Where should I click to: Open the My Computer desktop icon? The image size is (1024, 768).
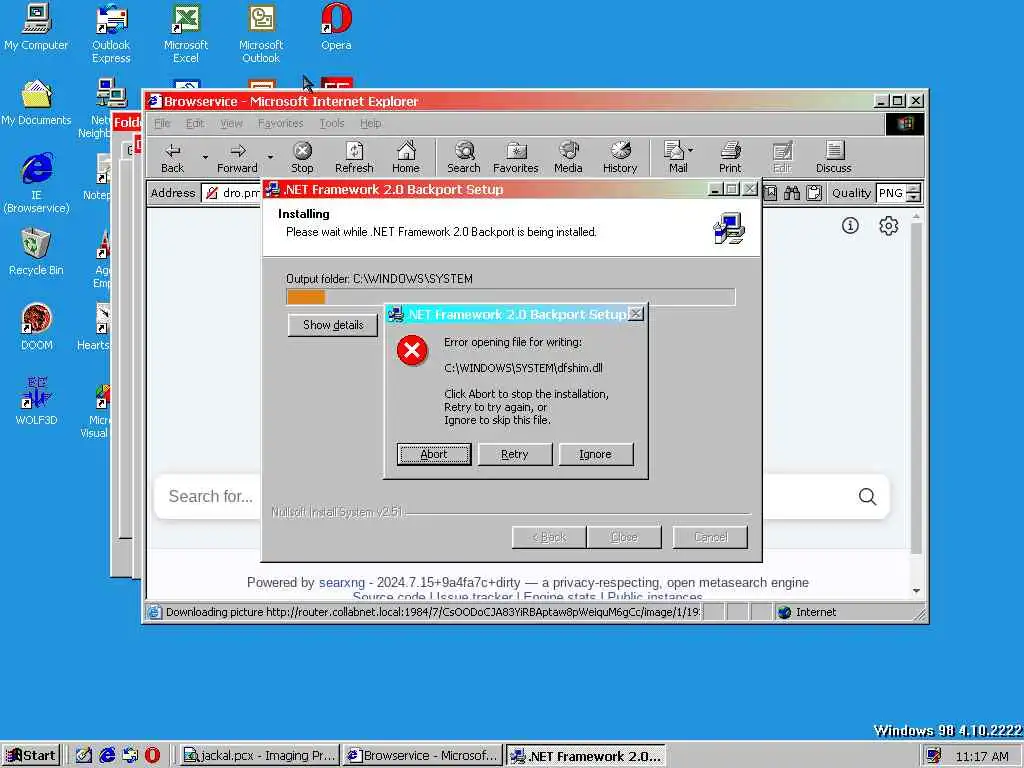pos(36,27)
